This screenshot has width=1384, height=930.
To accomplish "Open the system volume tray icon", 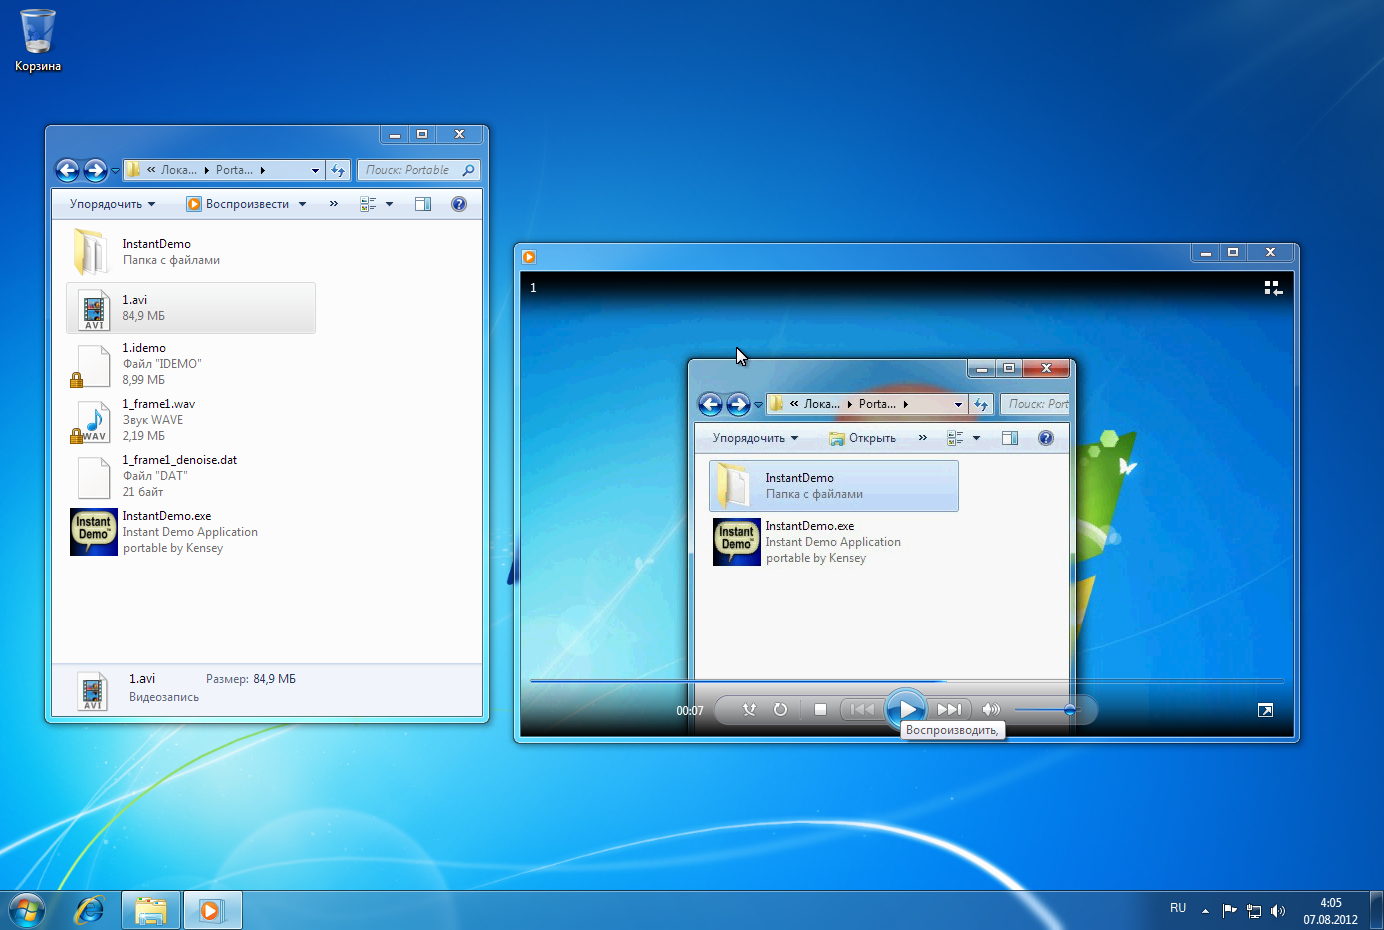I will click(x=1277, y=911).
